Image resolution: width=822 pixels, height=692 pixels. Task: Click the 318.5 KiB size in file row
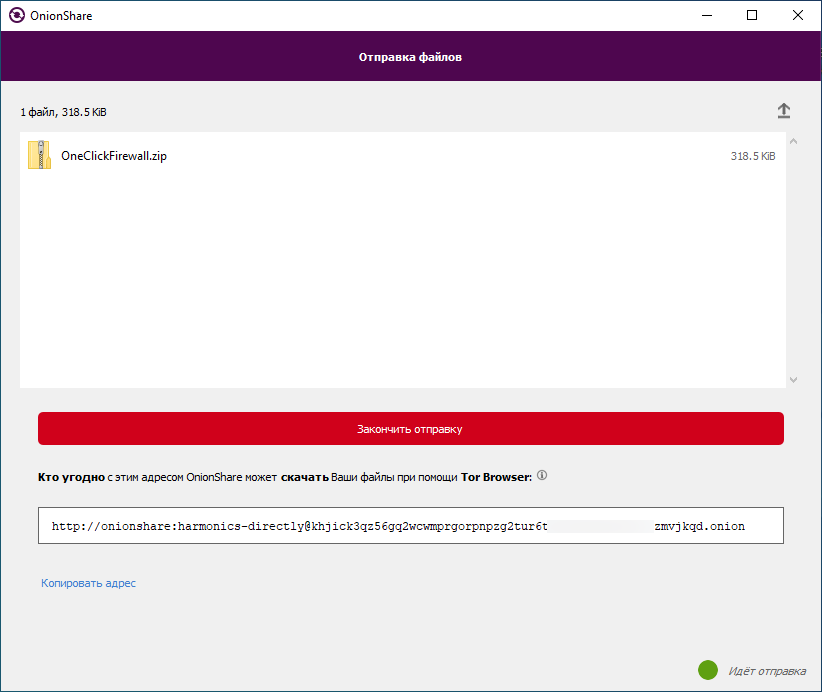pyautogui.click(x=752, y=156)
